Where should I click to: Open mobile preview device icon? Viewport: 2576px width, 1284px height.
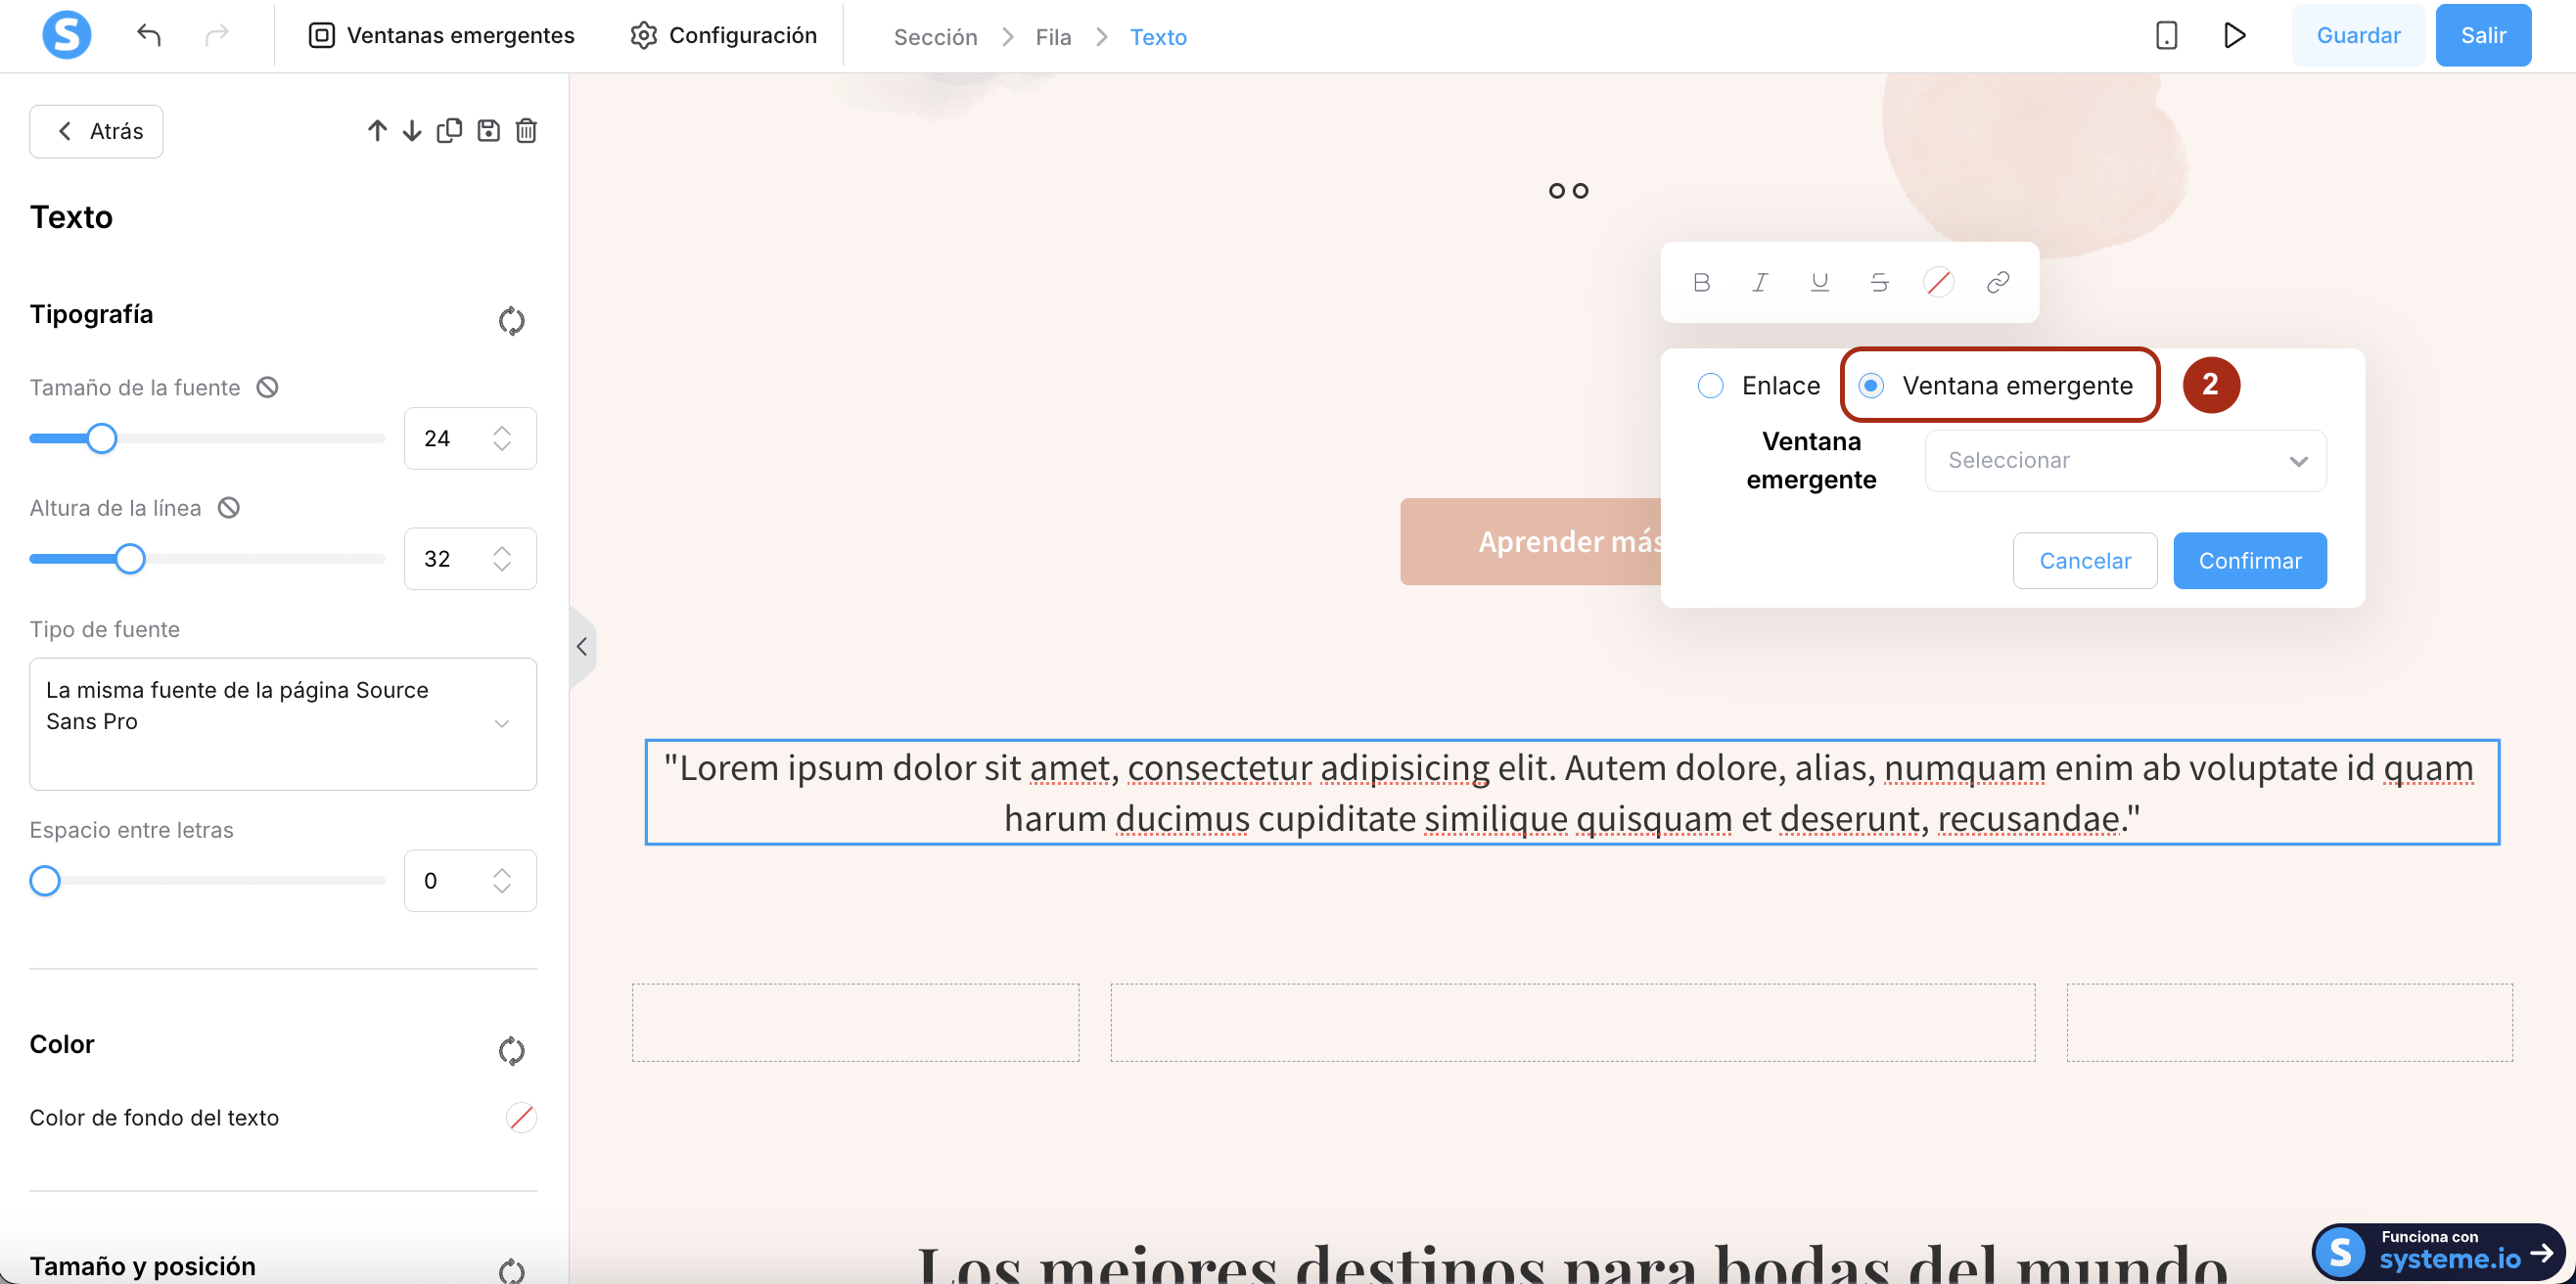(2166, 36)
